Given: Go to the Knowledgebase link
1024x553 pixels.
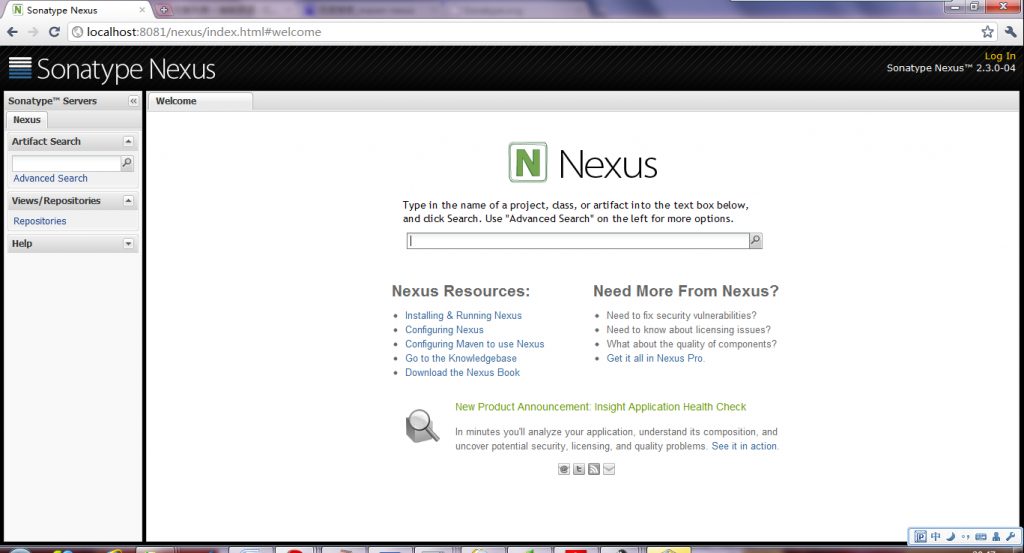Looking at the screenshot, I should 460,358.
